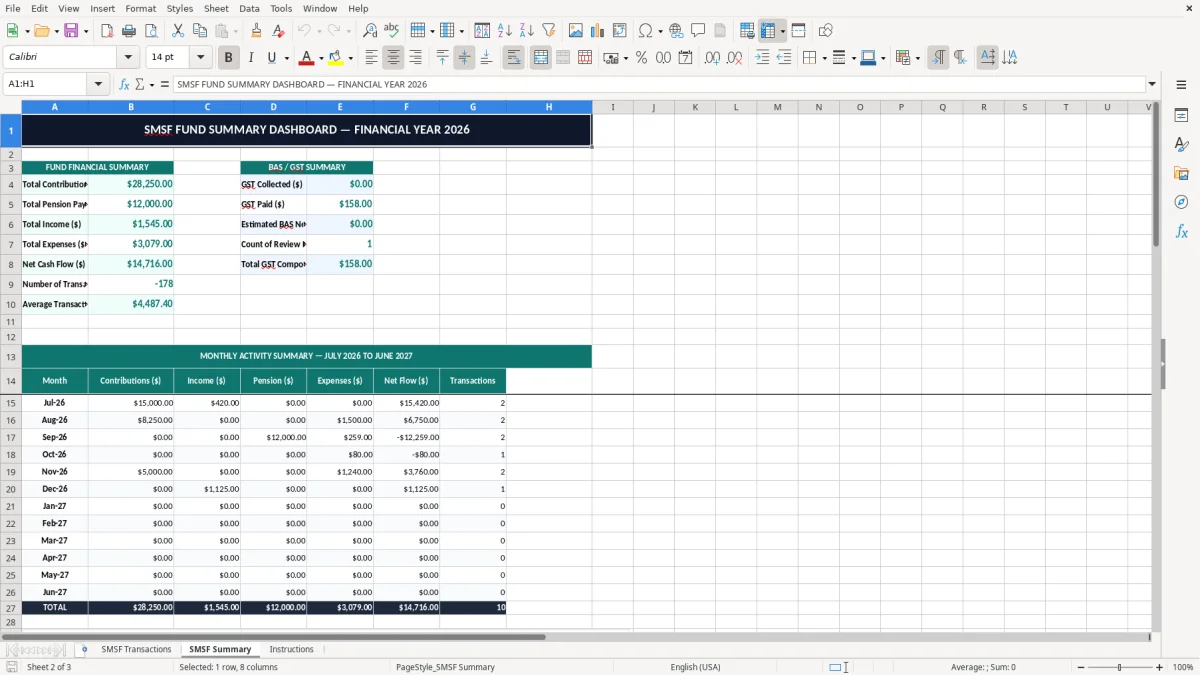The image size is (1200, 675).
Task: Toggle merge and center cells
Action: pyautogui.click(x=541, y=58)
